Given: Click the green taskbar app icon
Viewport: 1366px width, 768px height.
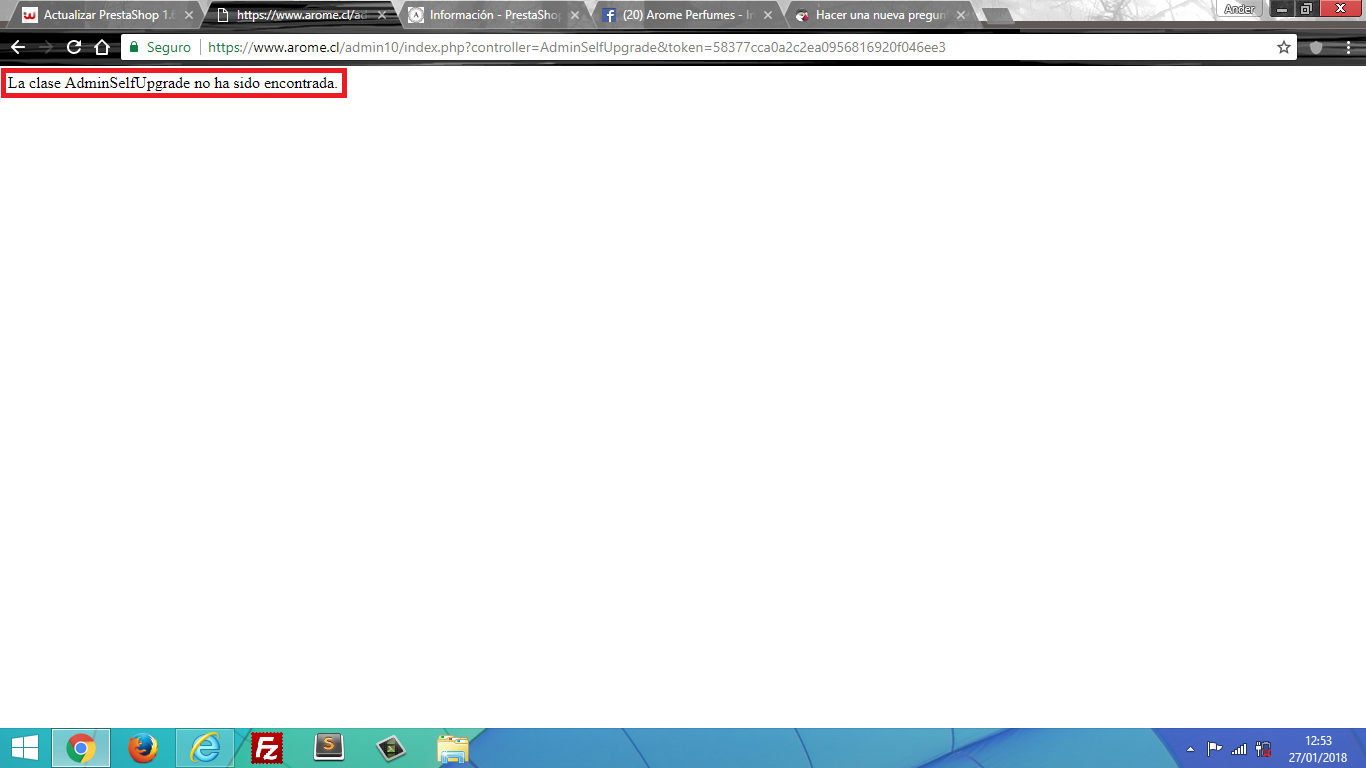Looking at the screenshot, I should pyautogui.click(x=391, y=748).
